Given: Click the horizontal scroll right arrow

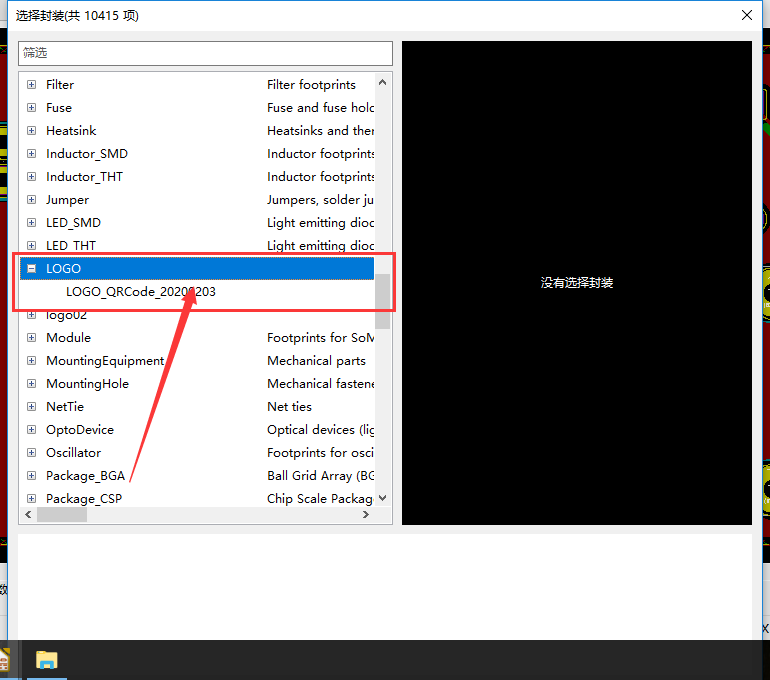Looking at the screenshot, I should tap(365, 515).
